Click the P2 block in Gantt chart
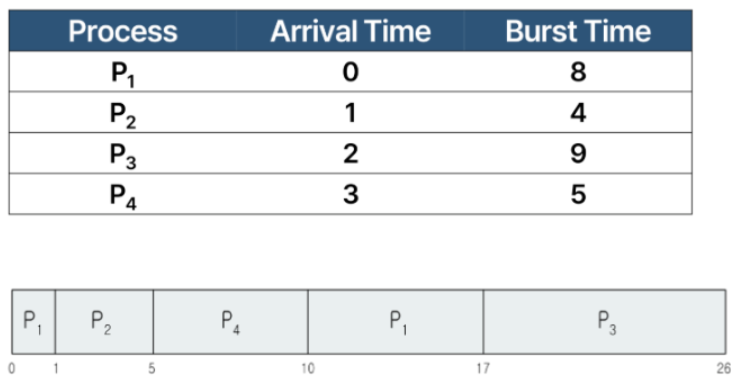 (104, 322)
